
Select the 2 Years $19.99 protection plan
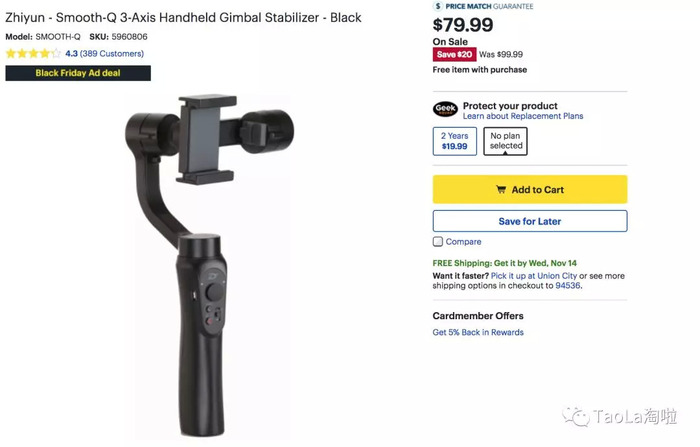454,141
